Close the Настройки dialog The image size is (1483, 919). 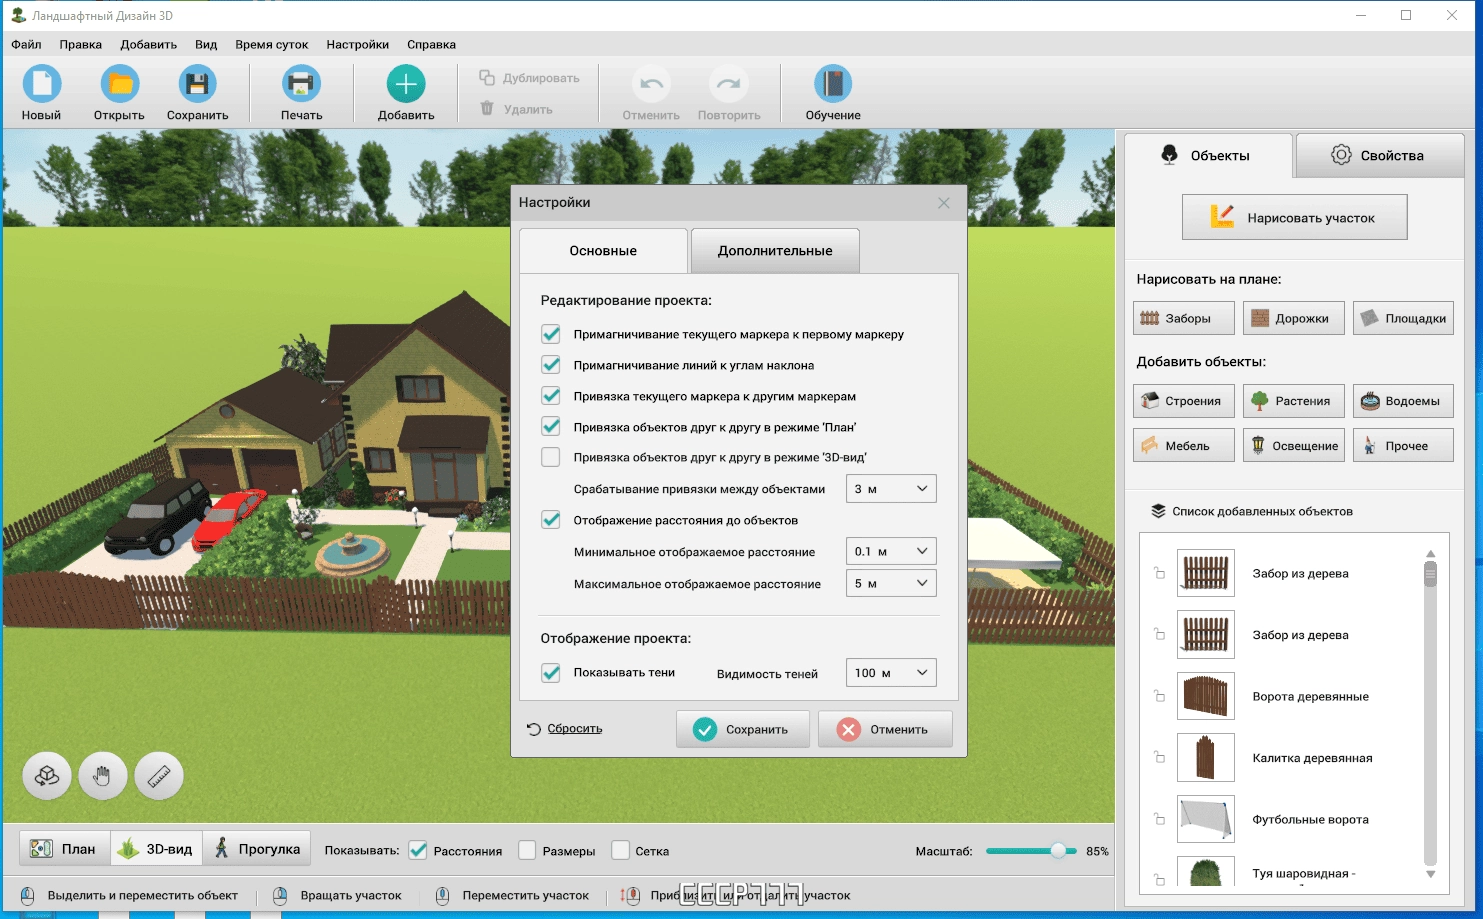[944, 203]
